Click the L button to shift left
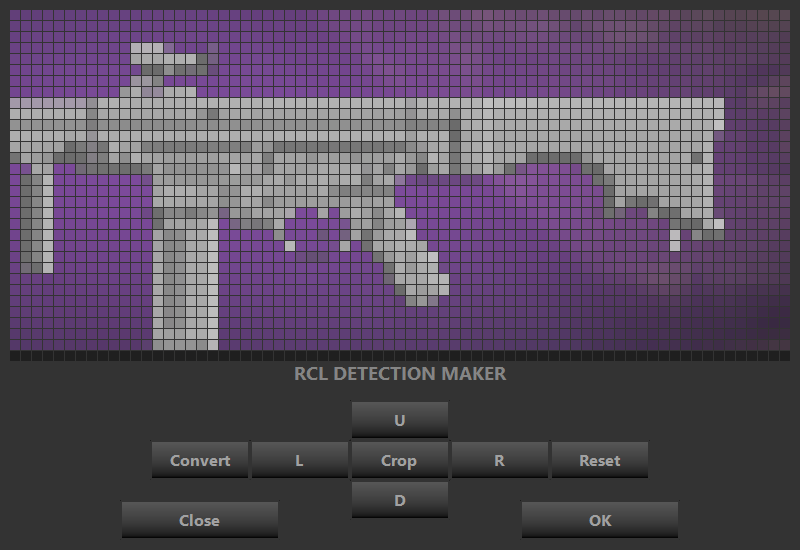800x550 pixels. pyautogui.click(x=299, y=460)
